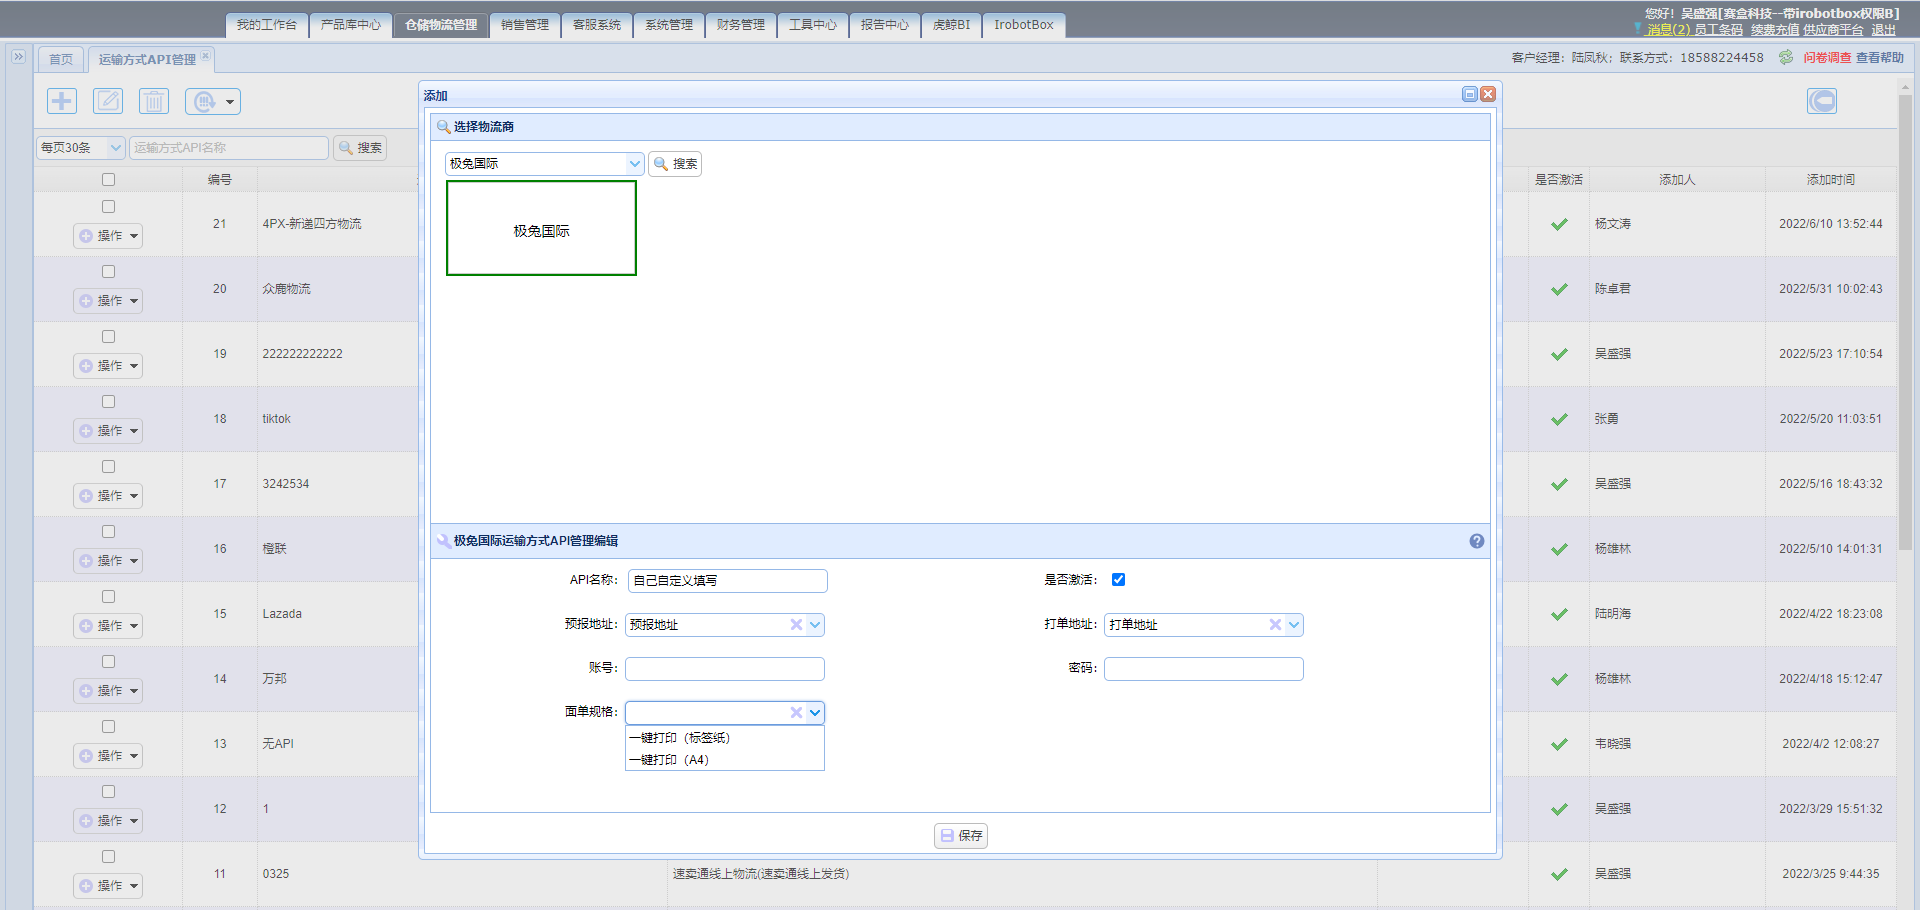Check the row 14 万邦 checkbox
The width and height of the screenshot is (1920, 910).
coord(108,662)
